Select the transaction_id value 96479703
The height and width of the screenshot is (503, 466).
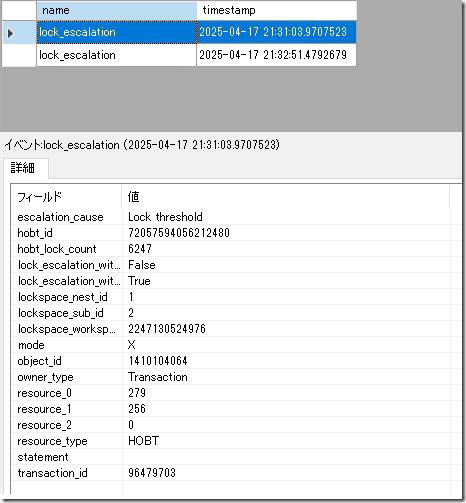[x=152, y=473]
